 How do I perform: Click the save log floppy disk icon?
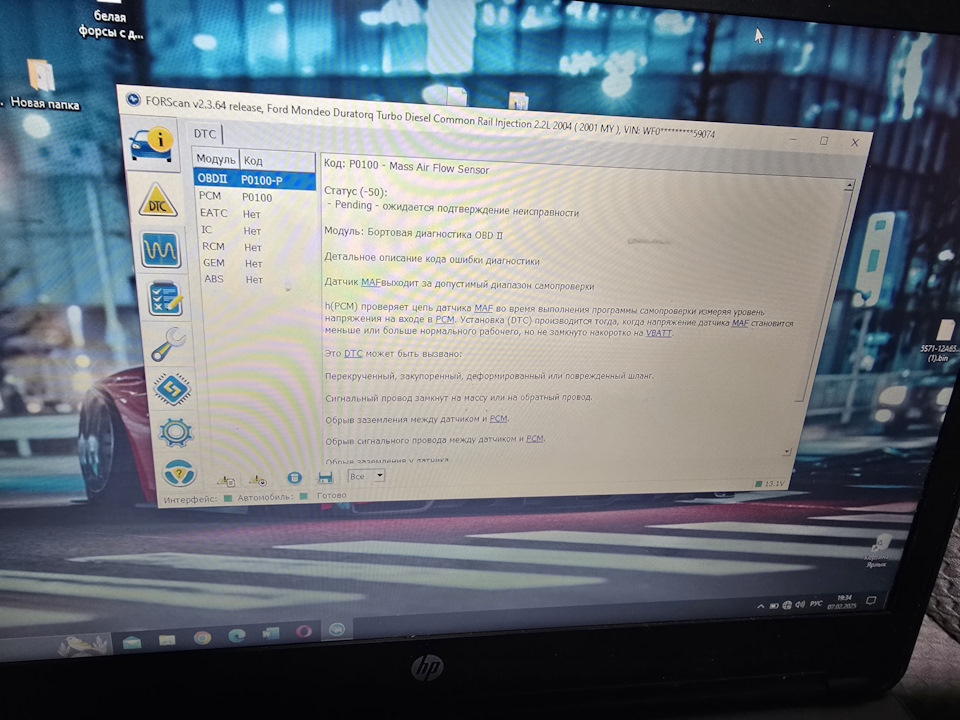(x=325, y=477)
